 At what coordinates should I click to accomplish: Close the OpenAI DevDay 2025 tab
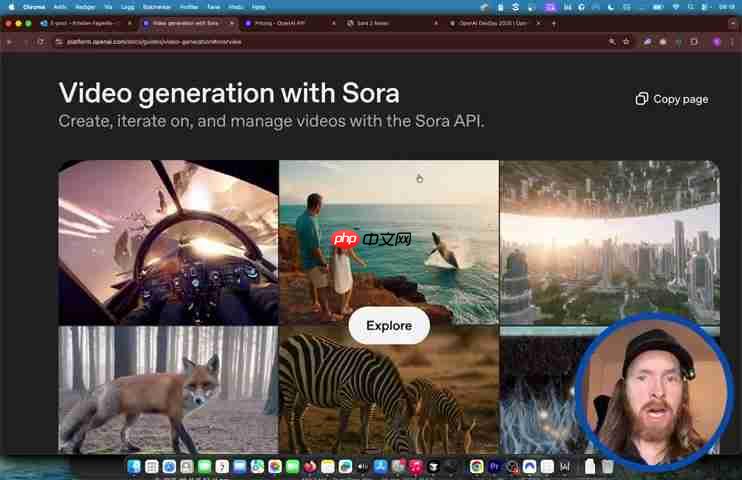[538, 23]
